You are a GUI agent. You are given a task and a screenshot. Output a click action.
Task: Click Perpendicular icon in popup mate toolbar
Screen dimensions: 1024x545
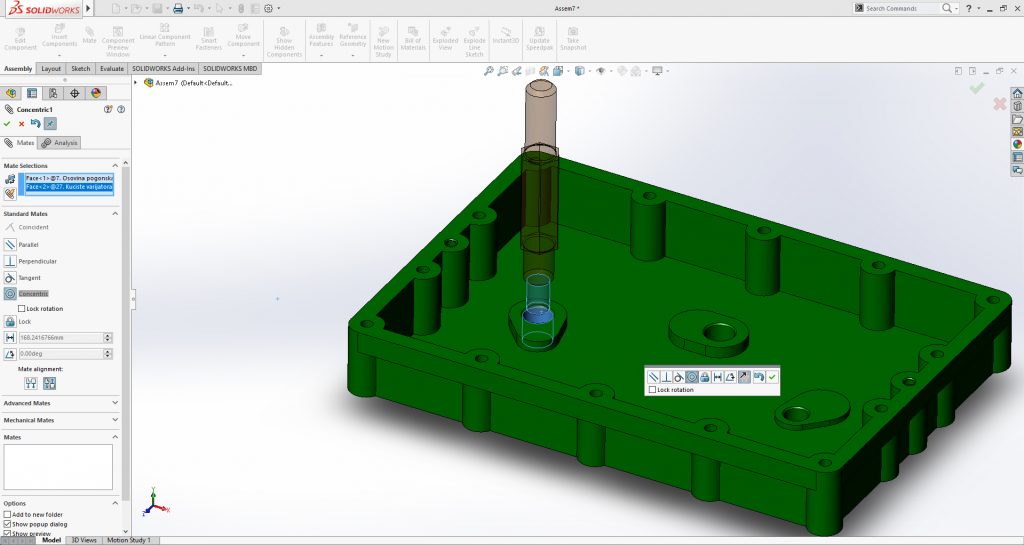point(666,377)
